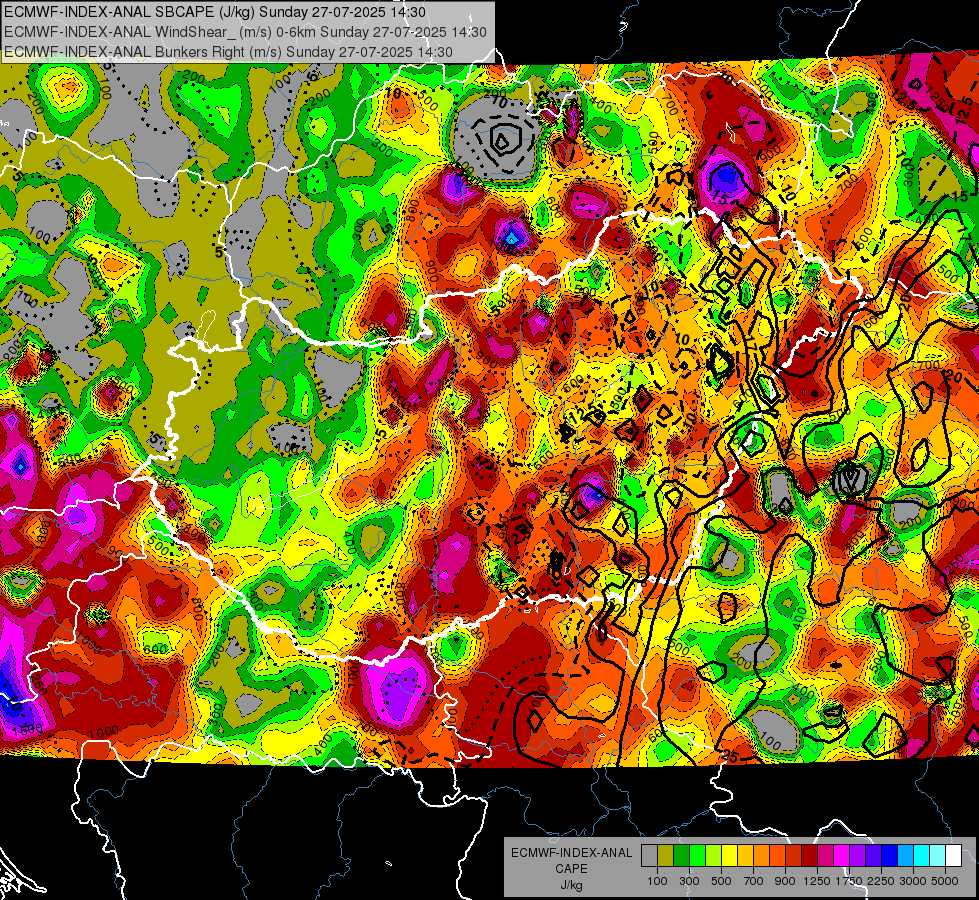The width and height of the screenshot is (979, 900).
Task: Select the cyan legend swatch after 3000
Action: click(922, 856)
